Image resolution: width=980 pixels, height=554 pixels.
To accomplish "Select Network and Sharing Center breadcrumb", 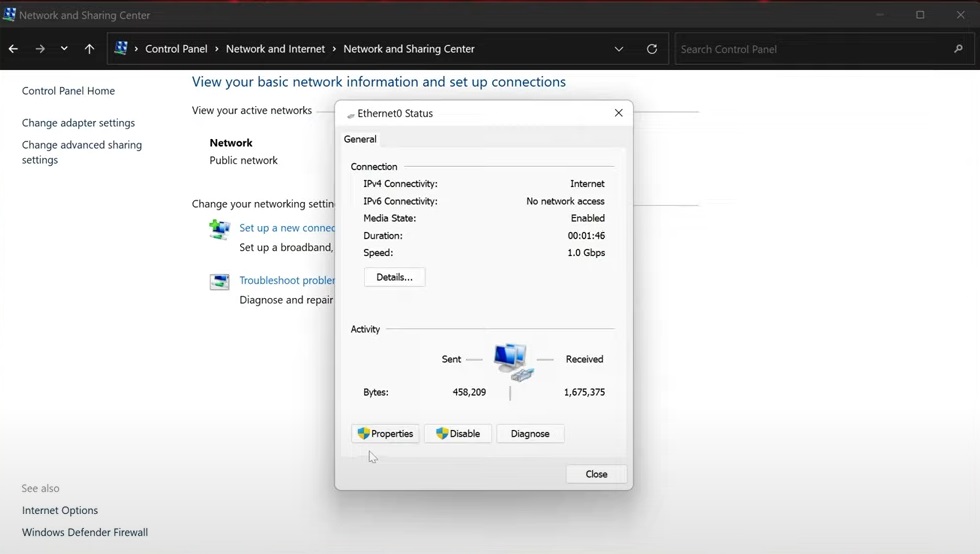I will pos(409,49).
